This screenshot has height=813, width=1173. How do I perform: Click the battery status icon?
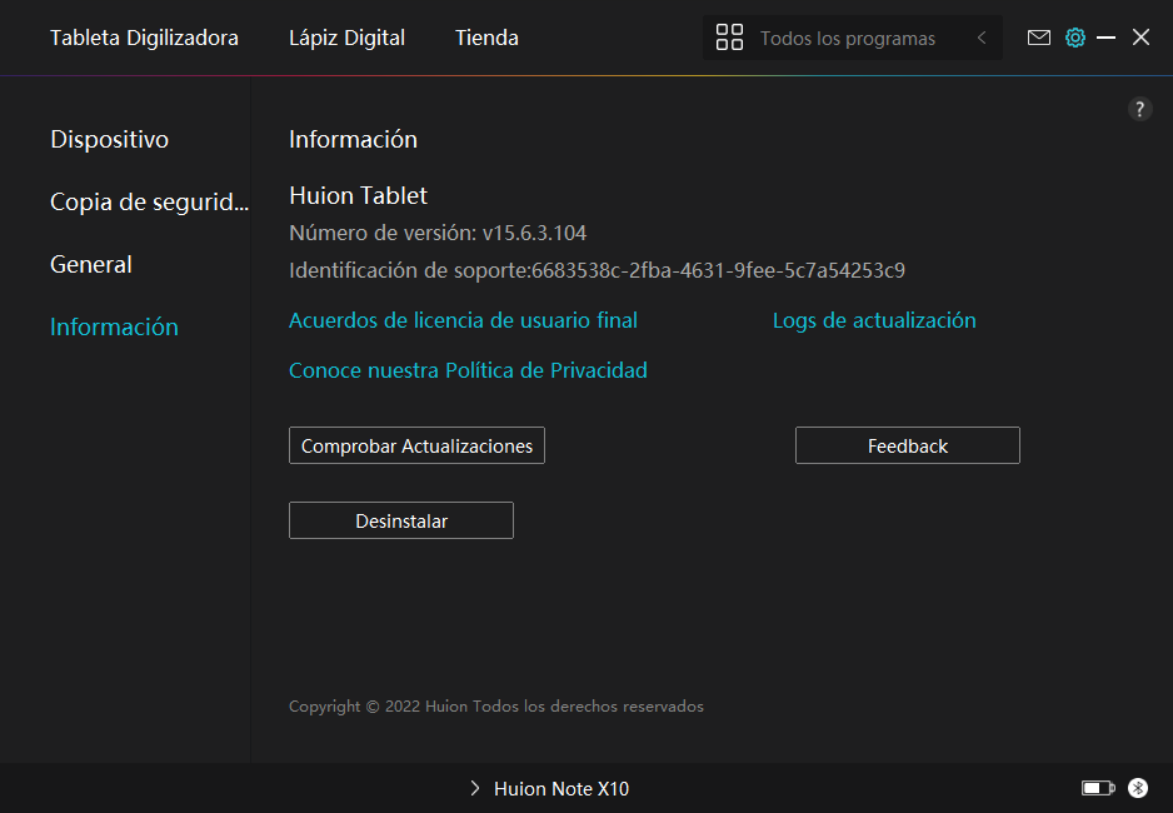1098,788
